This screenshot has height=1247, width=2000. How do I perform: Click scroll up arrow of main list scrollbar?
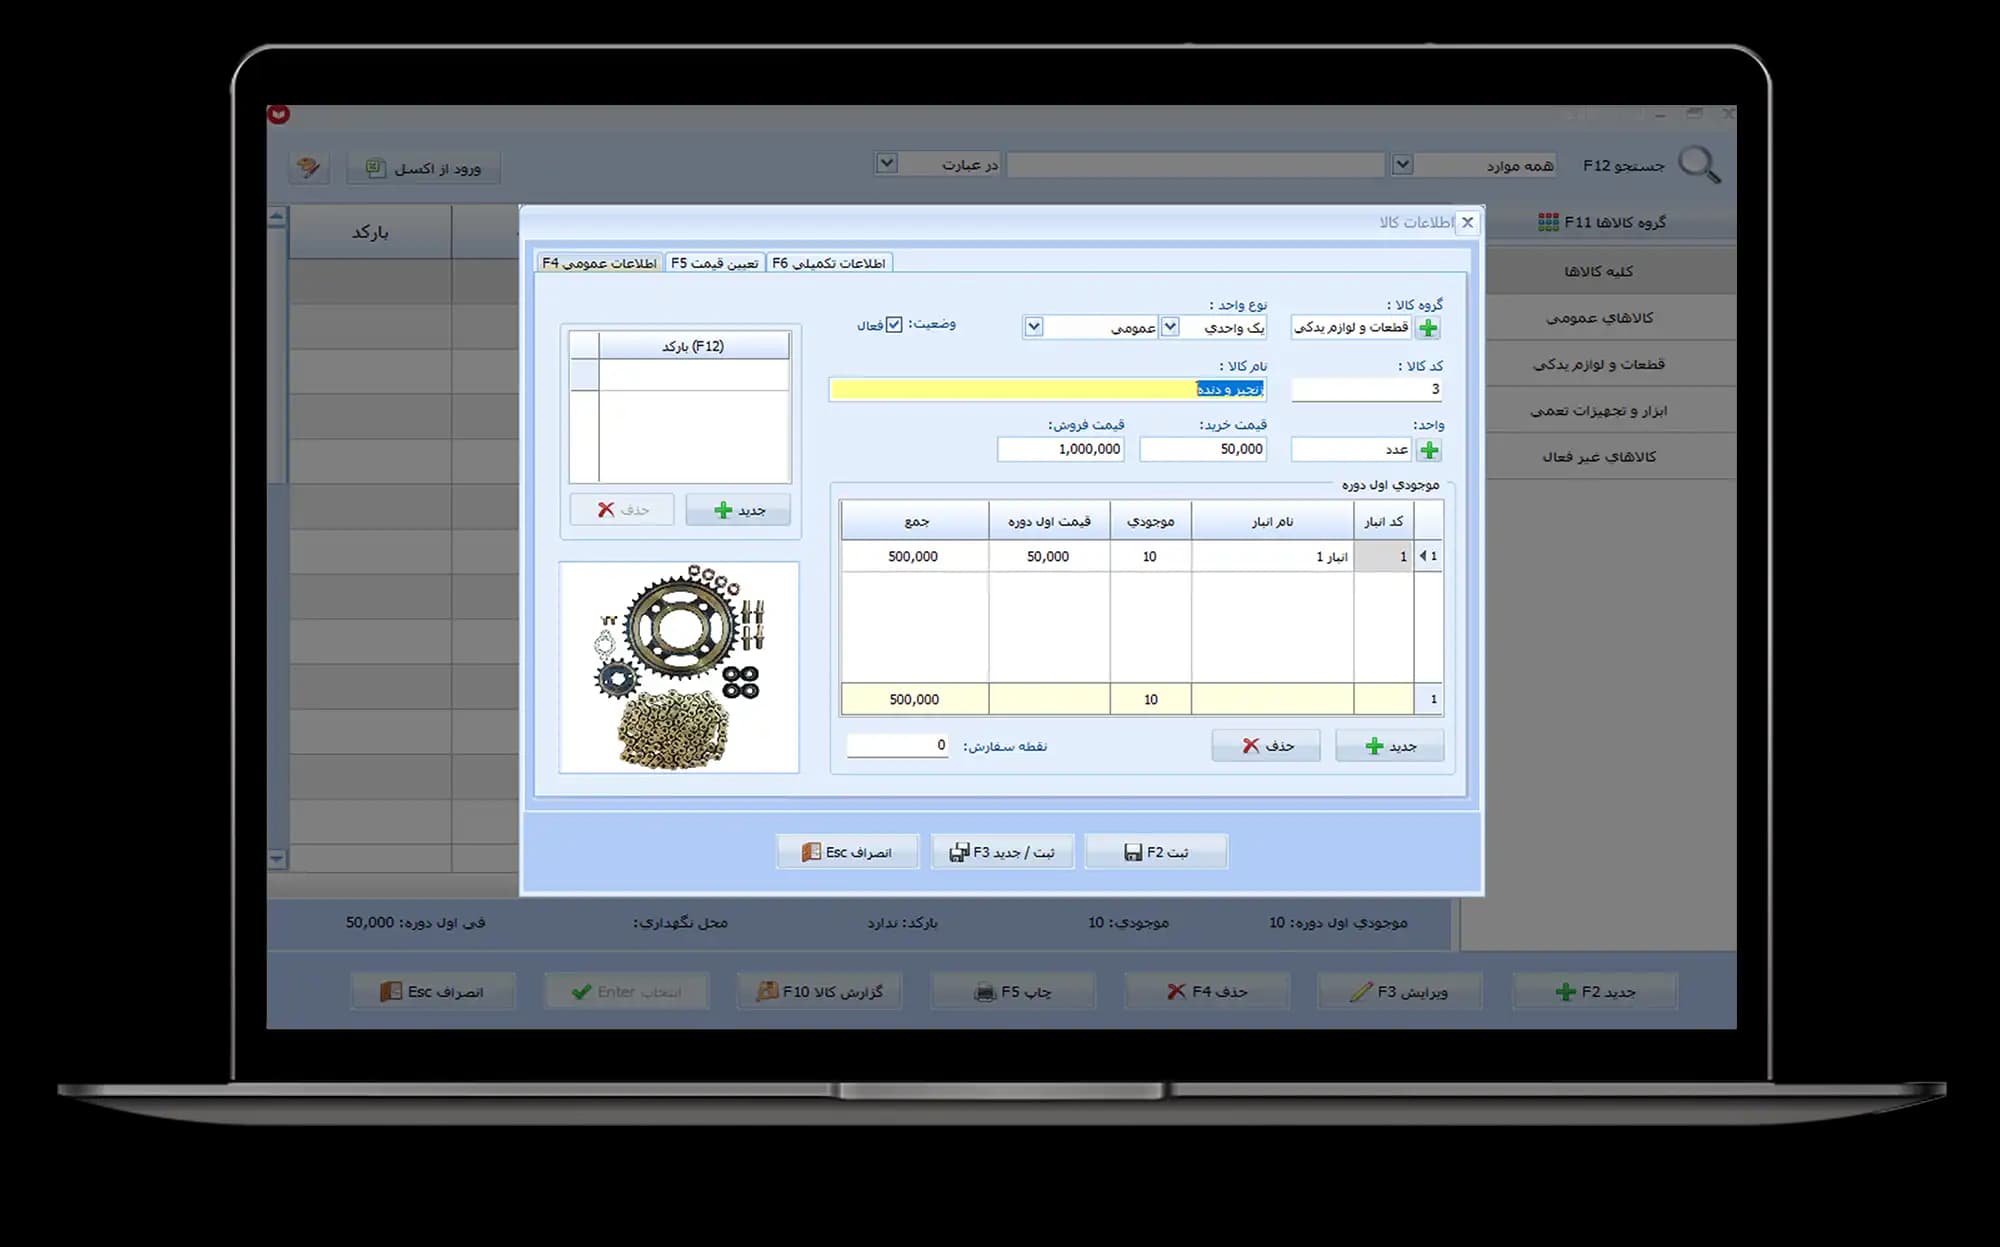tap(277, 216)
